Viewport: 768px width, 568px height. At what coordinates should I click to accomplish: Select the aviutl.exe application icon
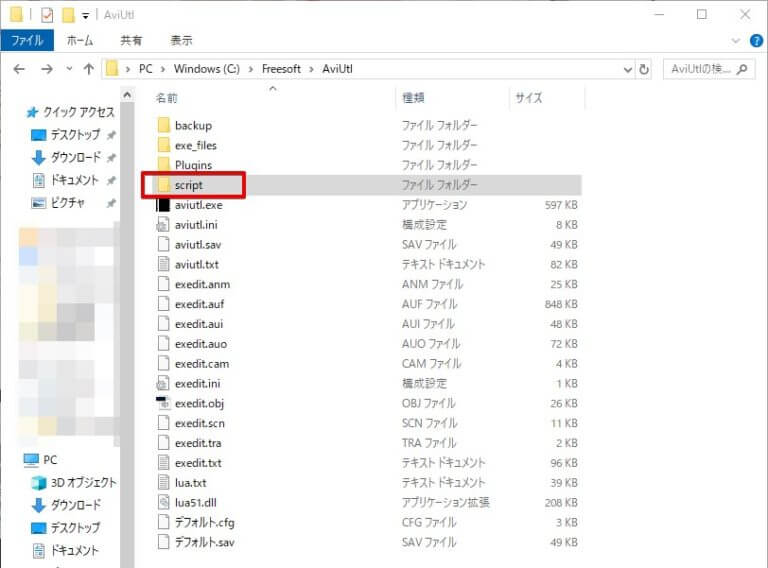pos(163,205)
